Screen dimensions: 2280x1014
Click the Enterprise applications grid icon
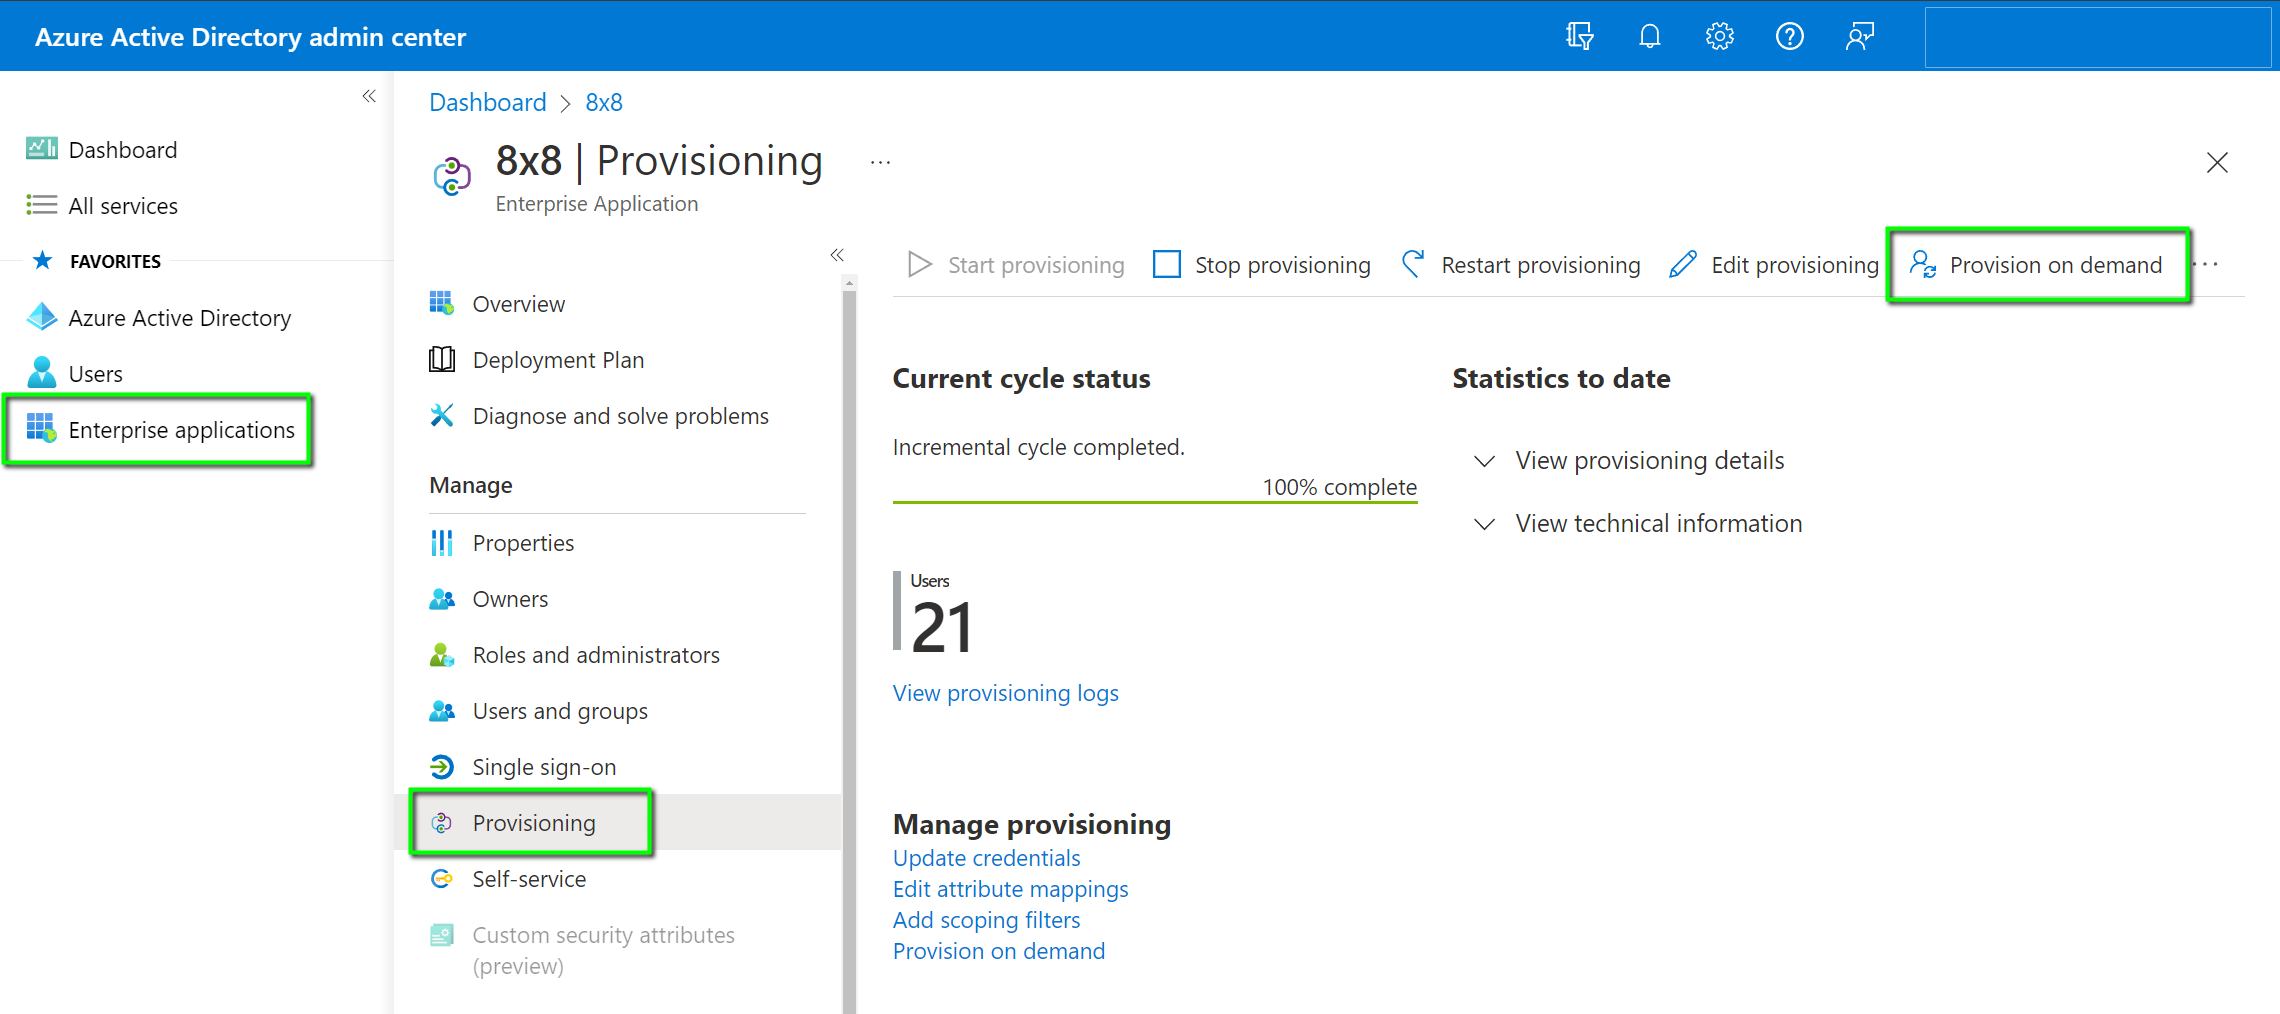point(41,428)
